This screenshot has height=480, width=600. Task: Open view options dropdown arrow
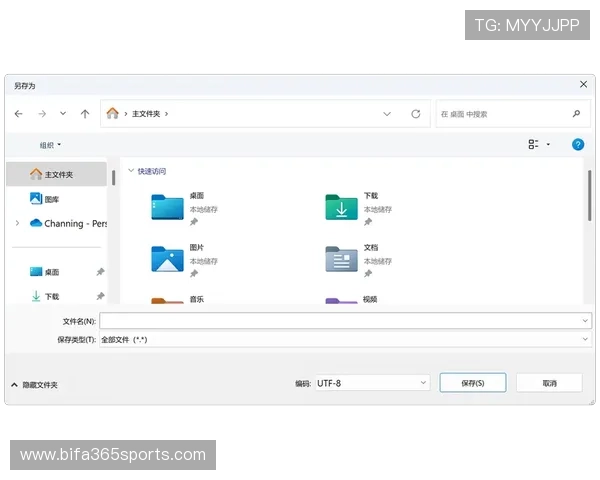pyautogui.click(x=548, y=144)
